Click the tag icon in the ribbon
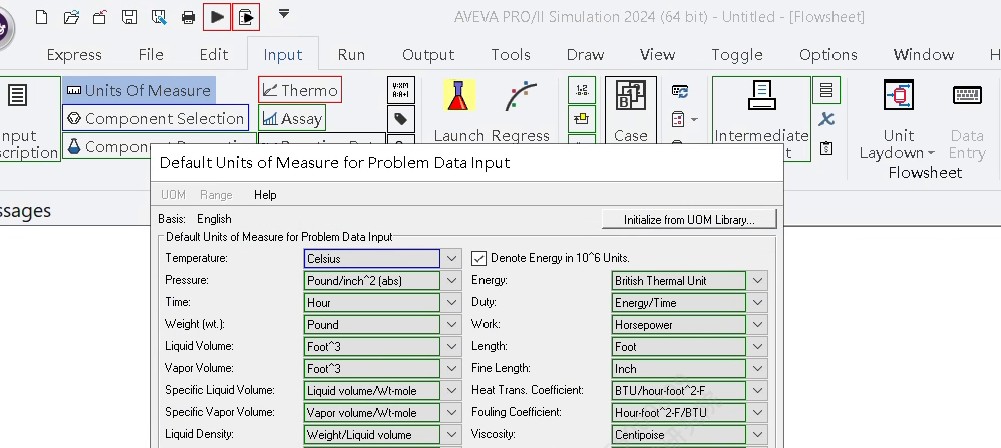1001x448 pixels. point(401,119)
